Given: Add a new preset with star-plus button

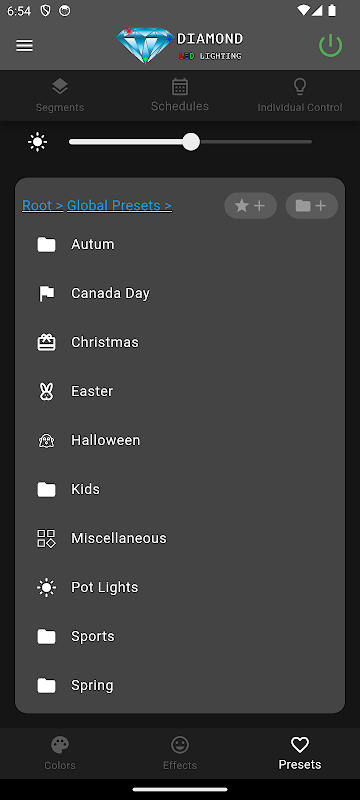Looking at the screenshot, I should point(250,206).
